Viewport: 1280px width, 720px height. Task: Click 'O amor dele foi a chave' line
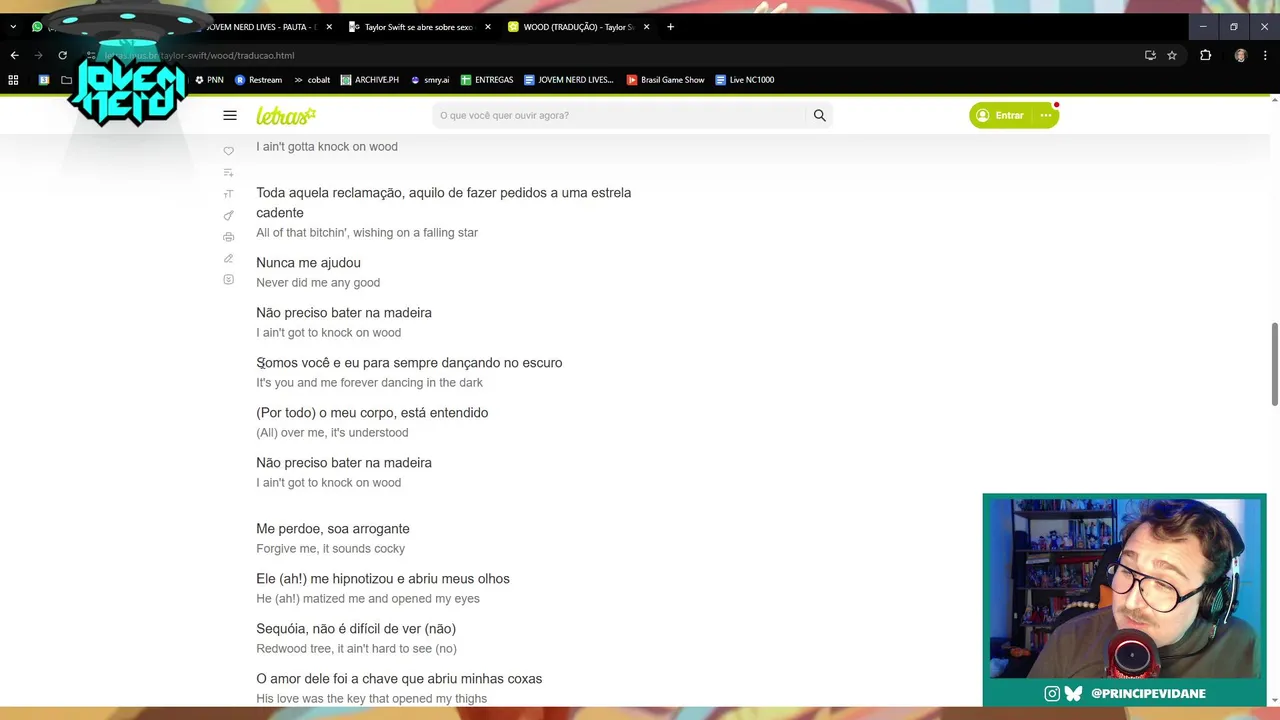pyautogui.click(x=399, y=678)
